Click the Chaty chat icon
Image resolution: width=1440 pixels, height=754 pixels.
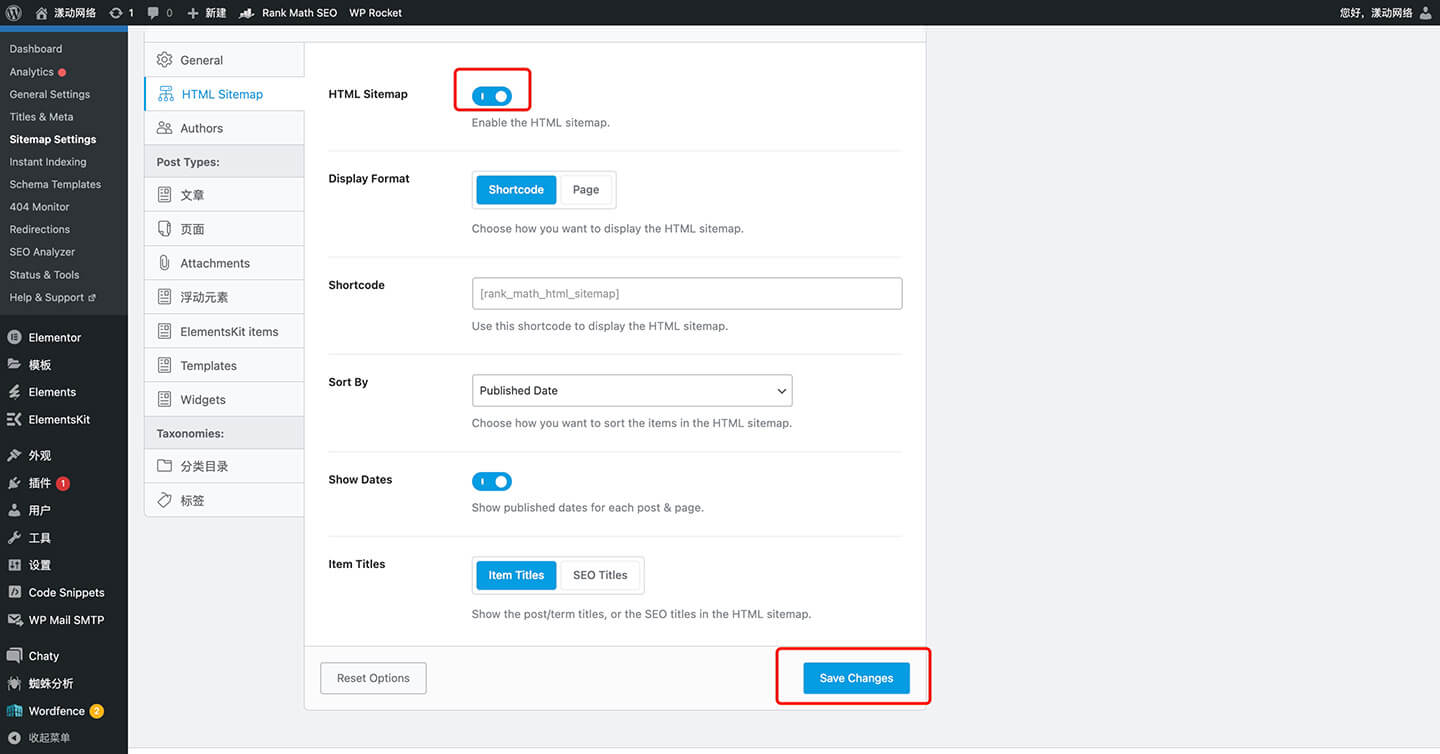14,656
